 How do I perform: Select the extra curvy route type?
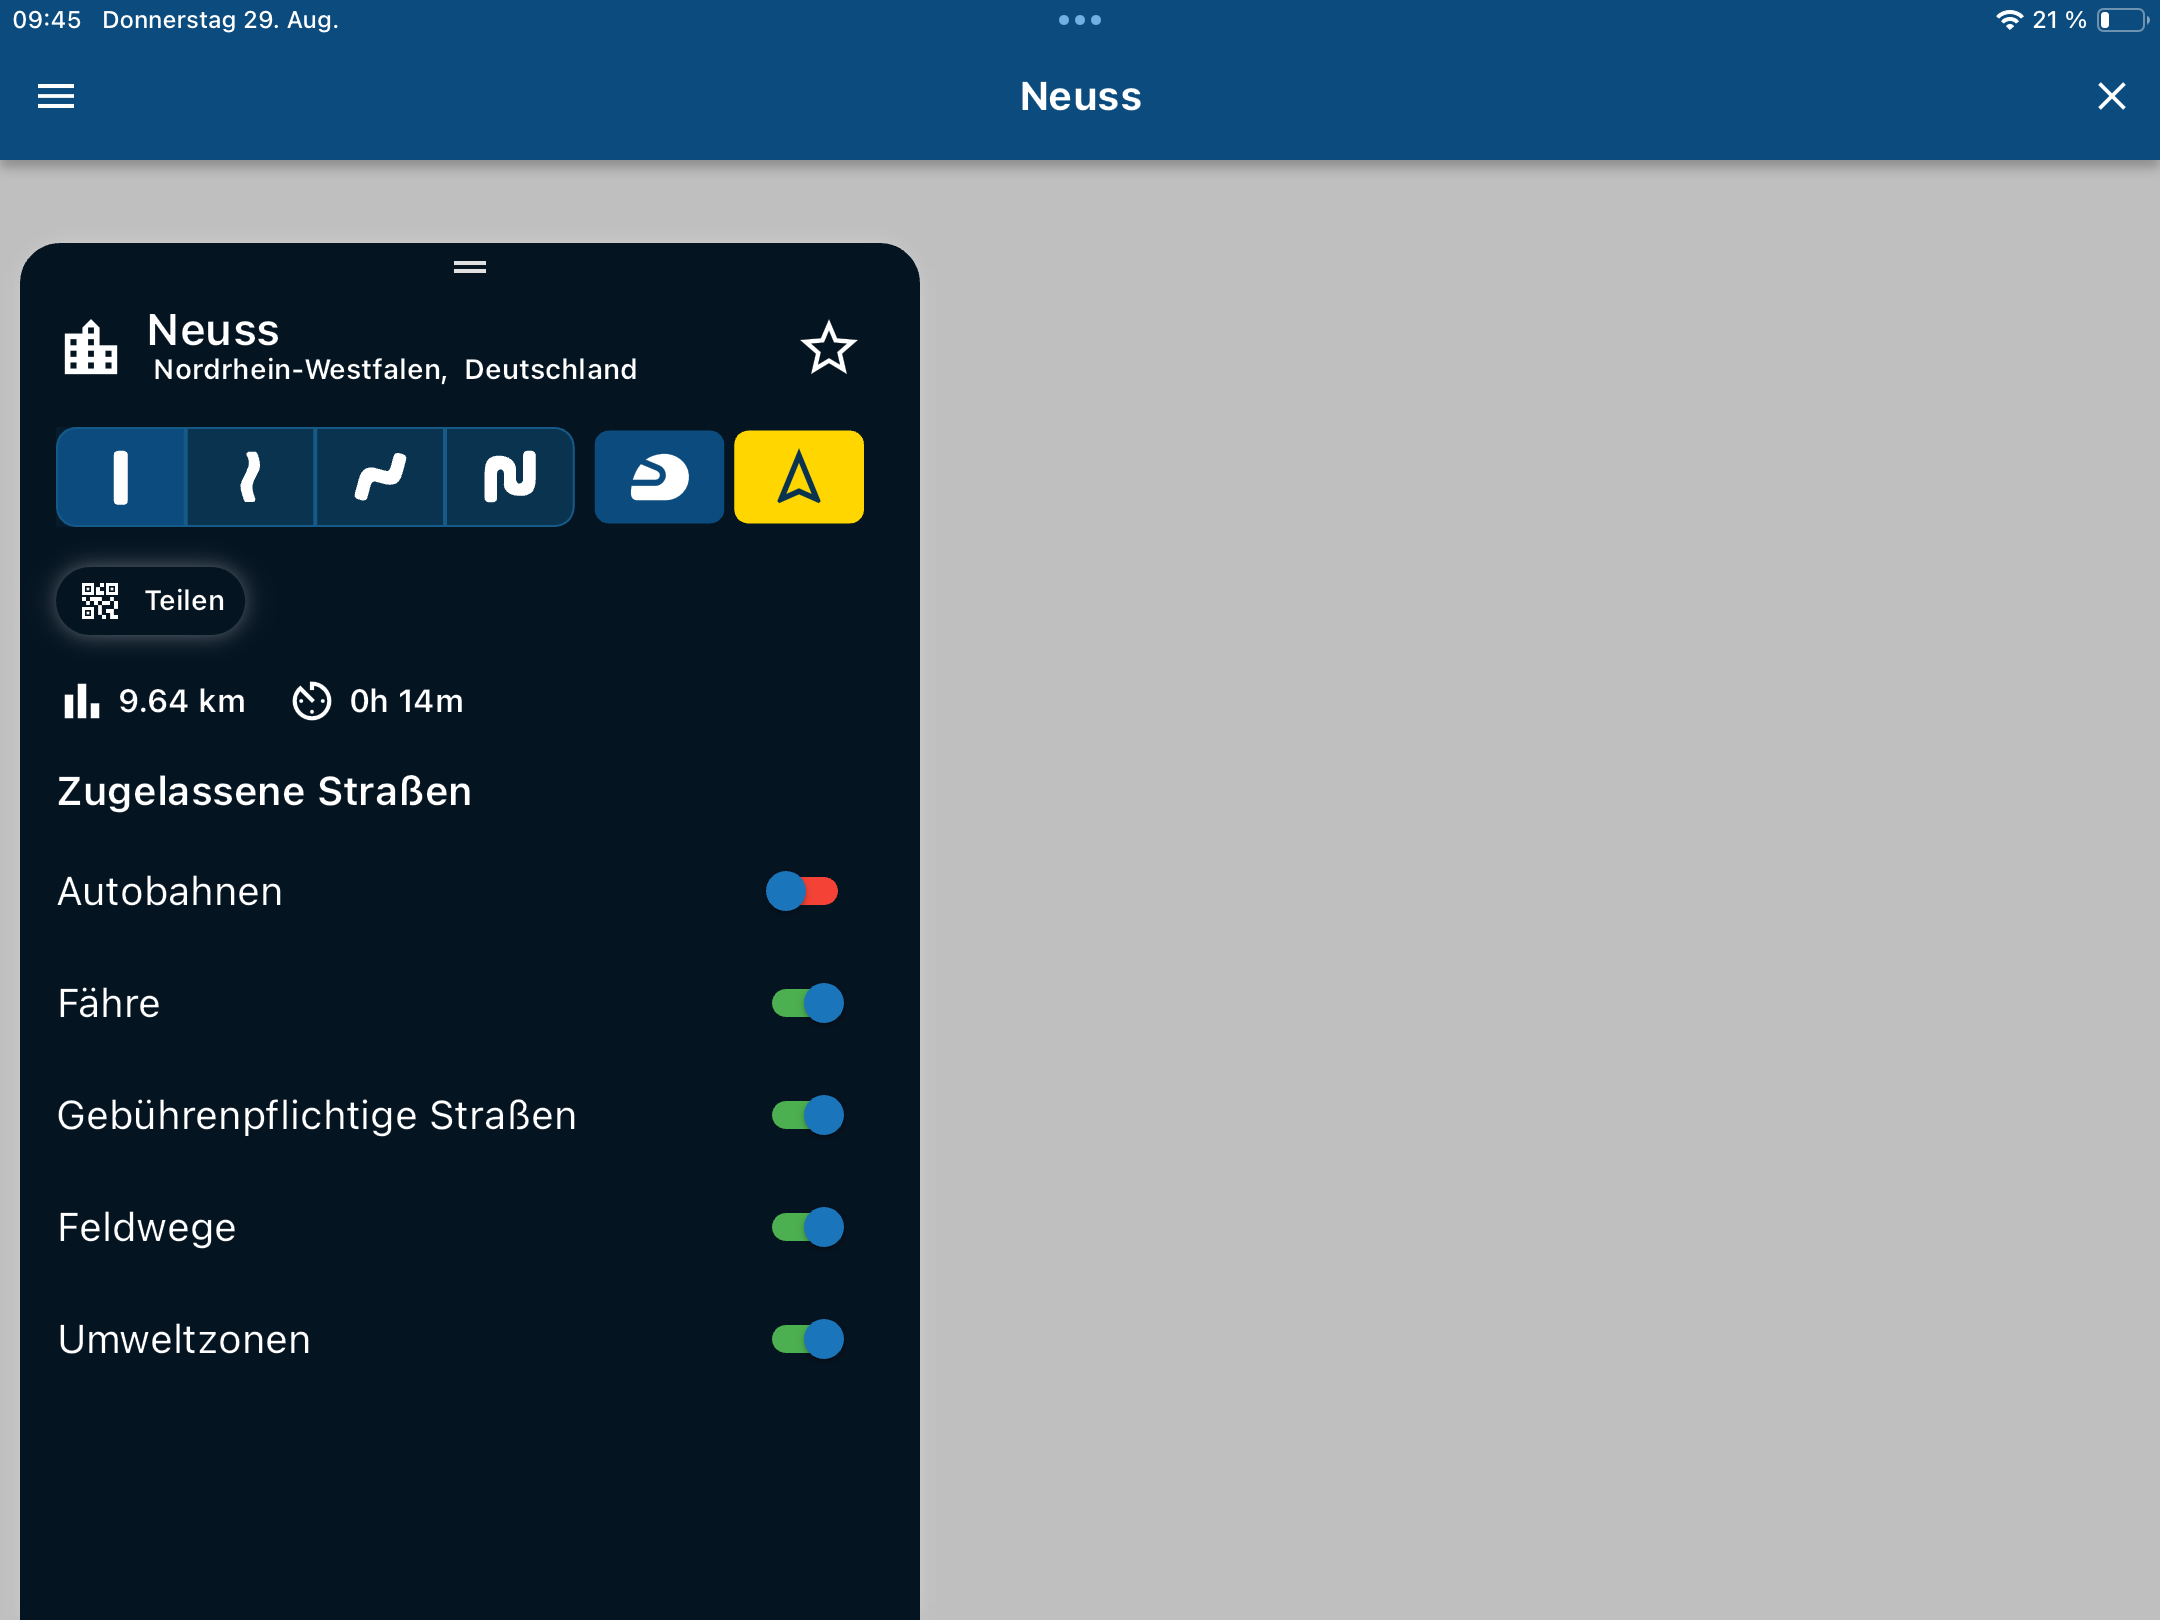pos(510,477)
